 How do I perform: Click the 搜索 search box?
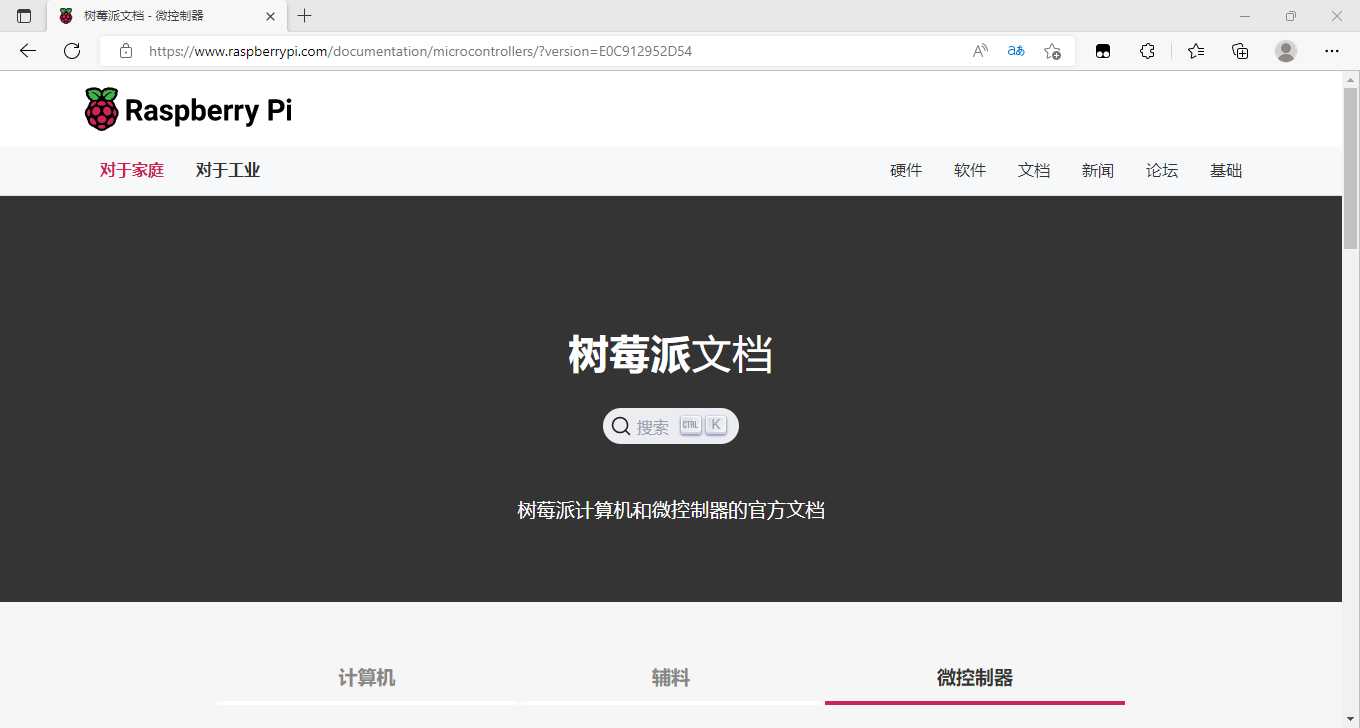(671, 426)
